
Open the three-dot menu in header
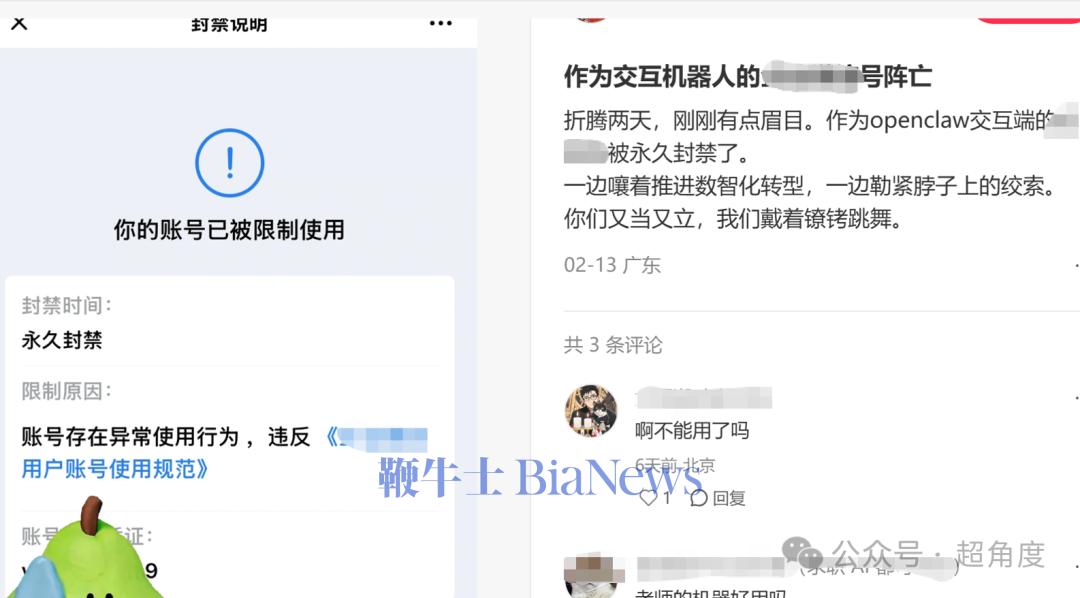[440, 23]
